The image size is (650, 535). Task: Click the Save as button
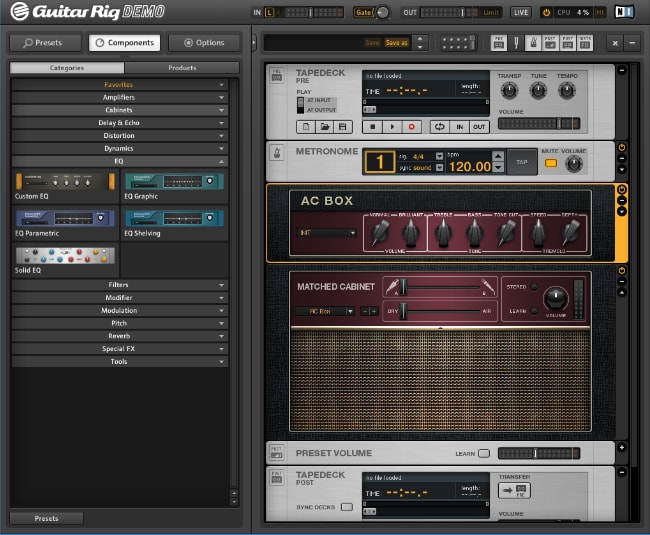click(x=397, y=43)
